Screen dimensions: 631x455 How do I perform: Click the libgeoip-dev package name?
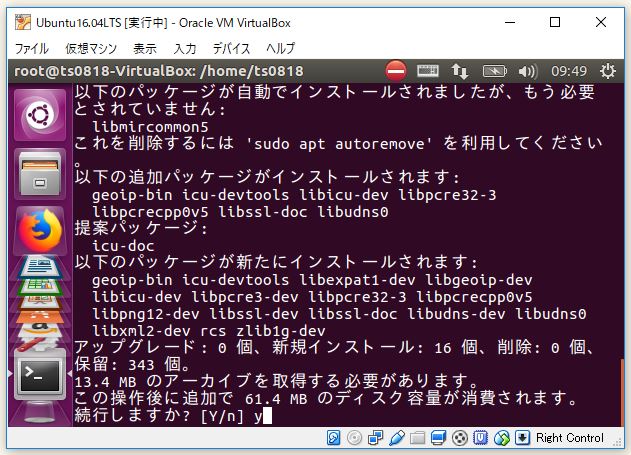[x=479, y=280]
